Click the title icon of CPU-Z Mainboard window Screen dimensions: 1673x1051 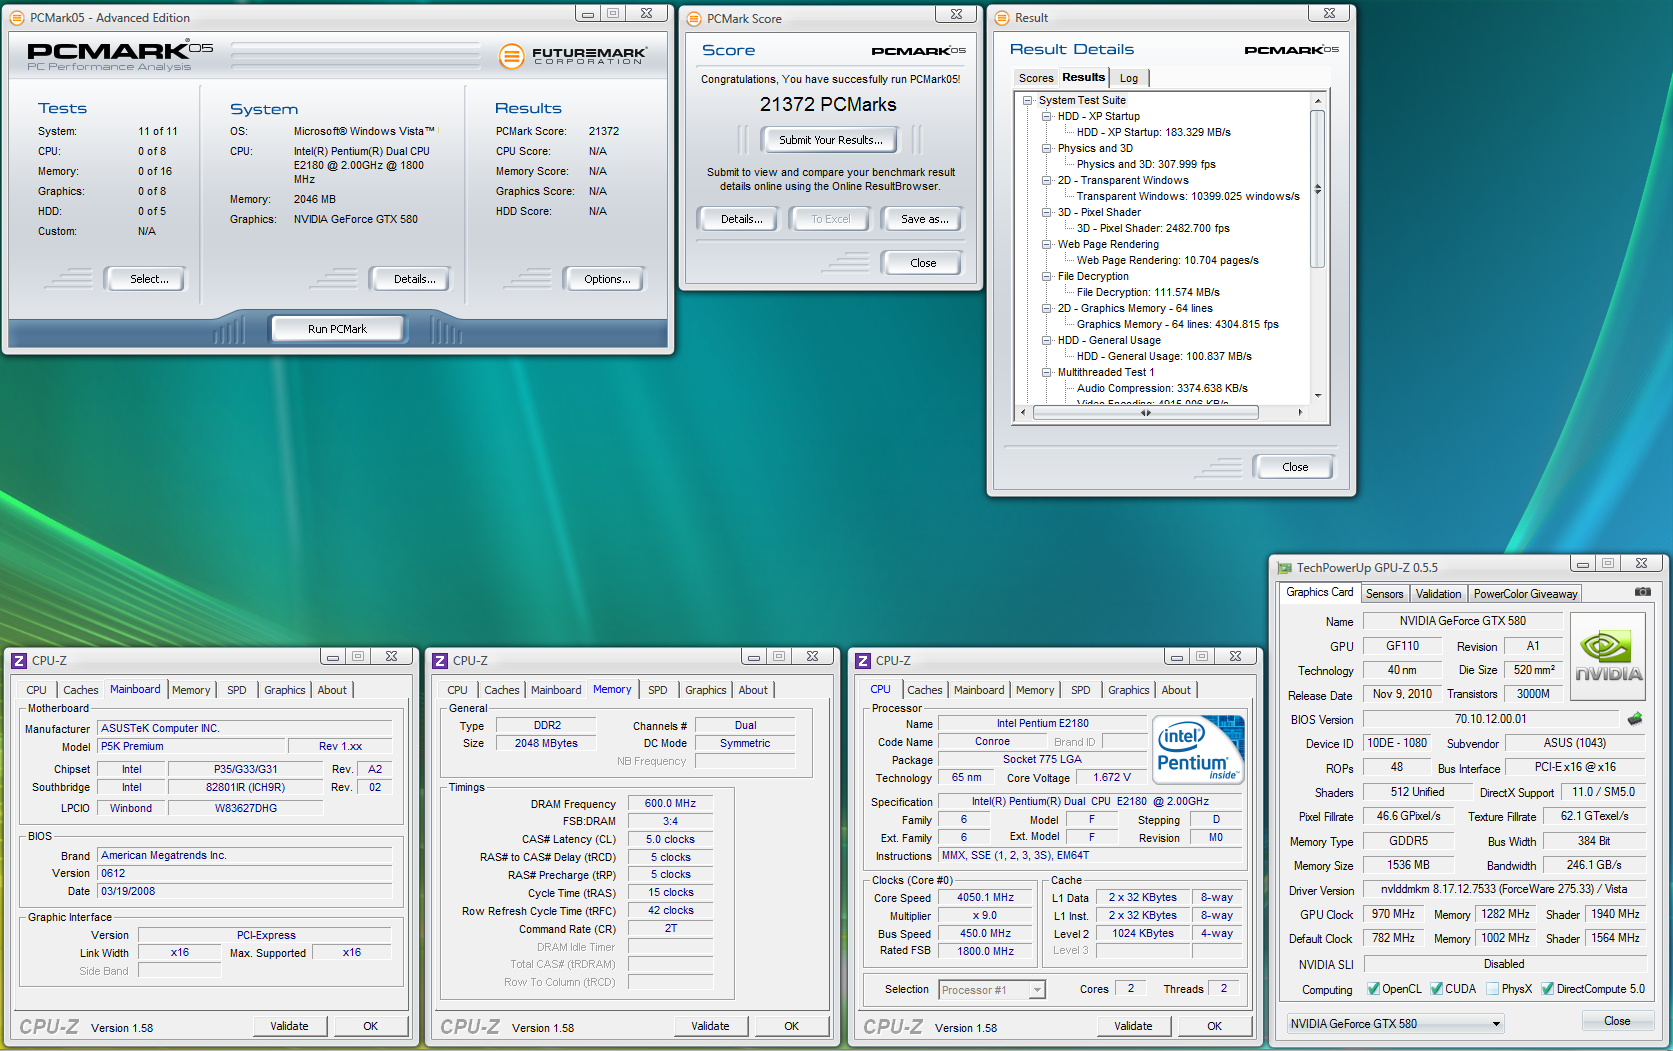click(19, 660)
